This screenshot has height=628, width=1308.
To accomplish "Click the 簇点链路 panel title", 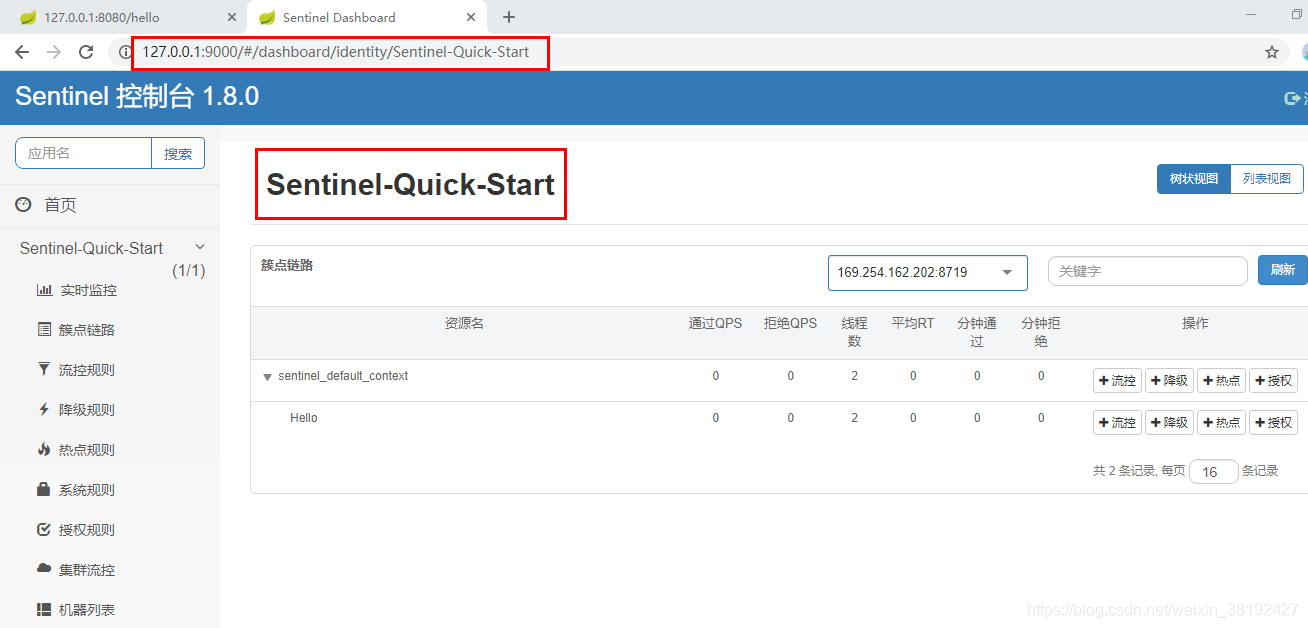I will [x=287, y=265].
